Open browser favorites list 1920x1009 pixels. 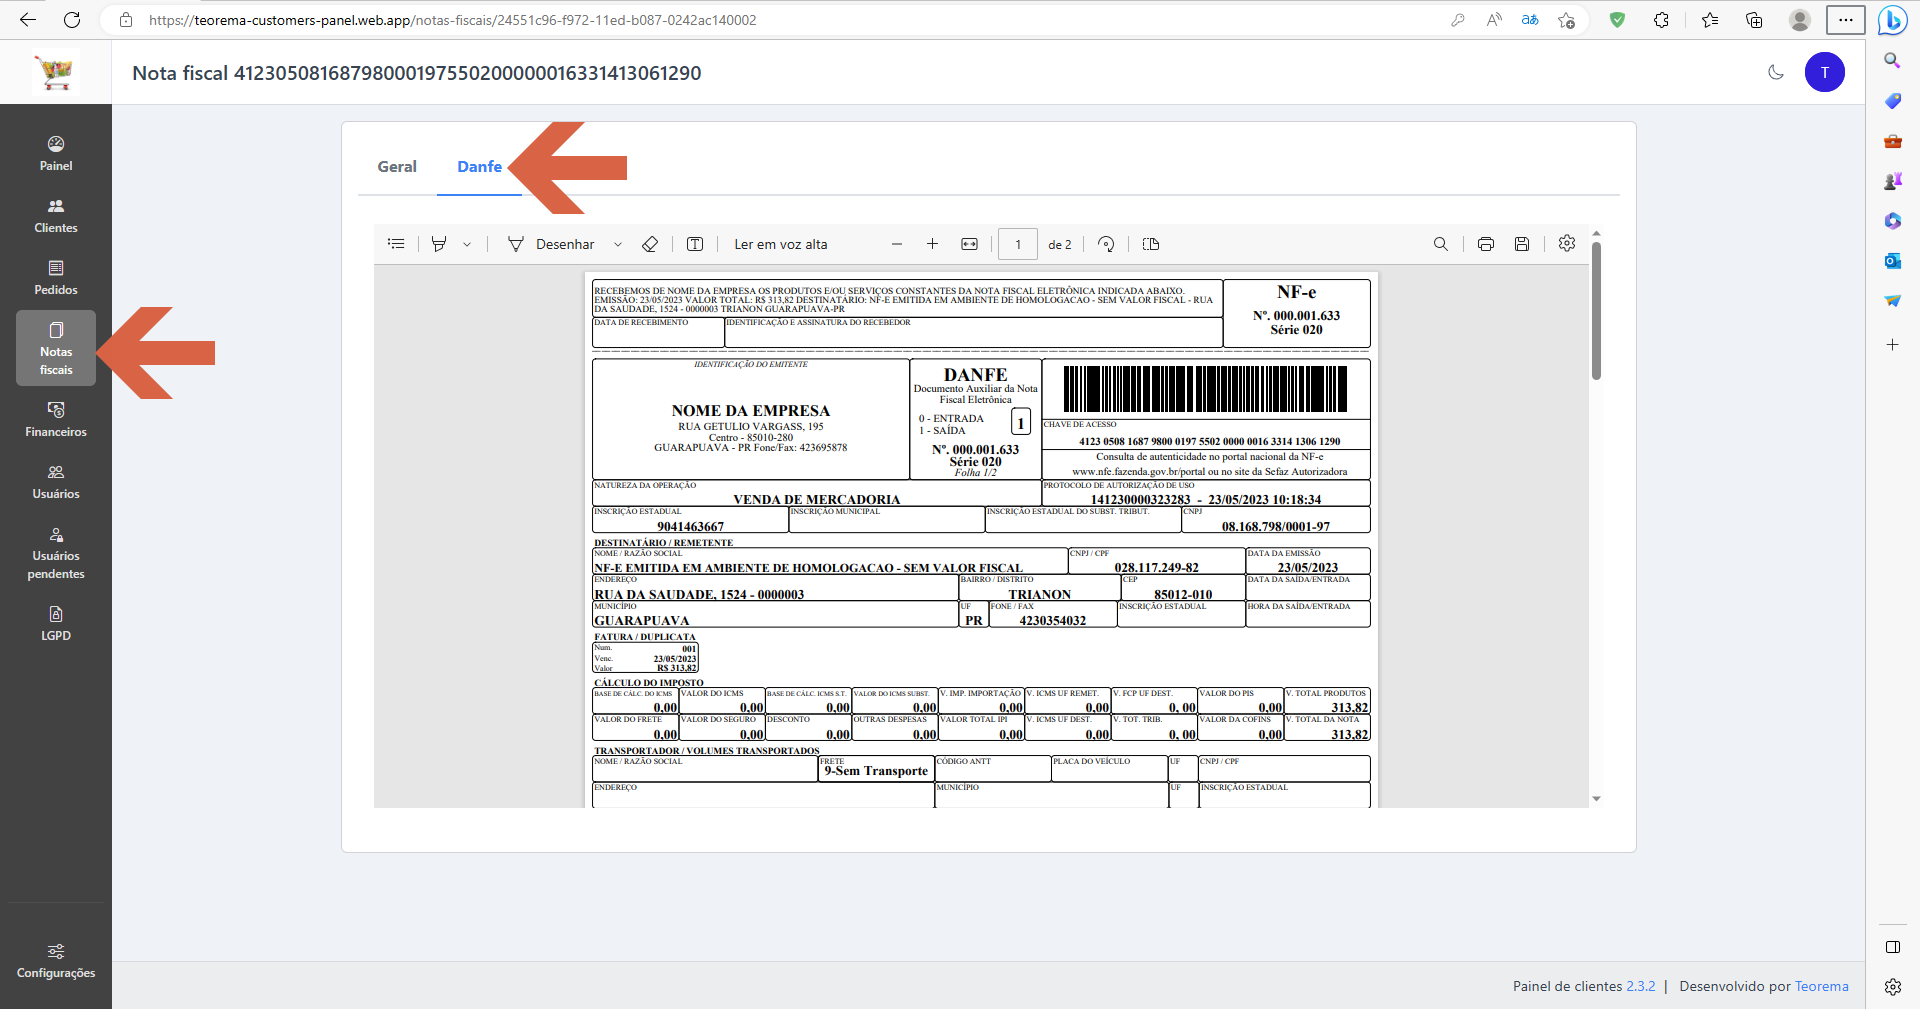[x=1710, y=20]
